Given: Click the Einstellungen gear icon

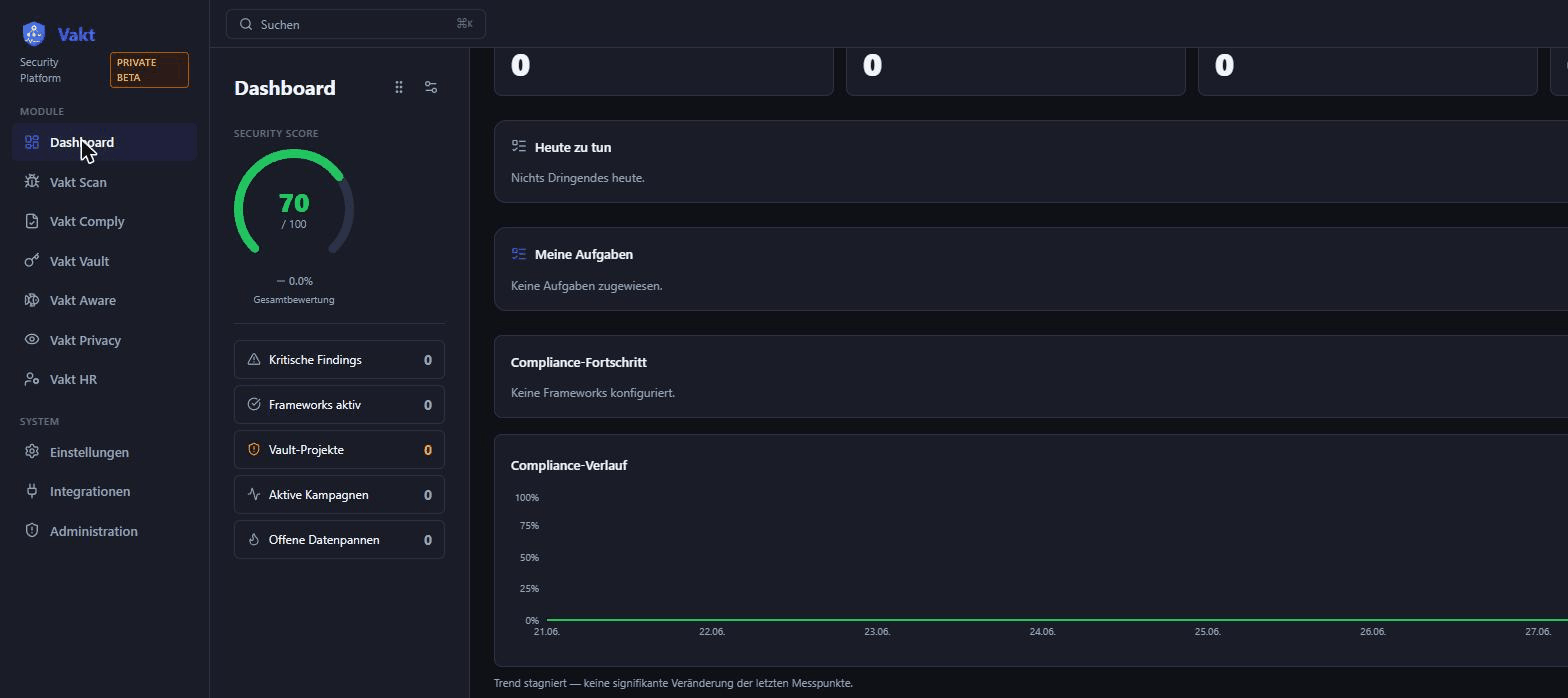Looking at the screenshot, I should [32, 452].
